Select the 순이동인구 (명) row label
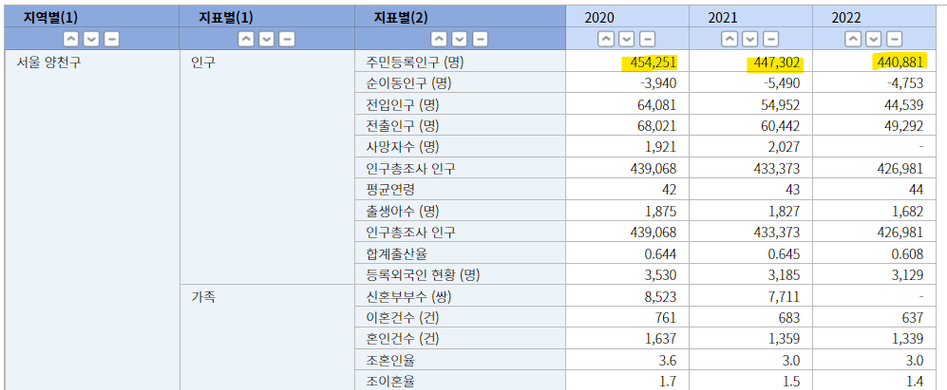This screenshot has width=947, height=390. [408, 83]
